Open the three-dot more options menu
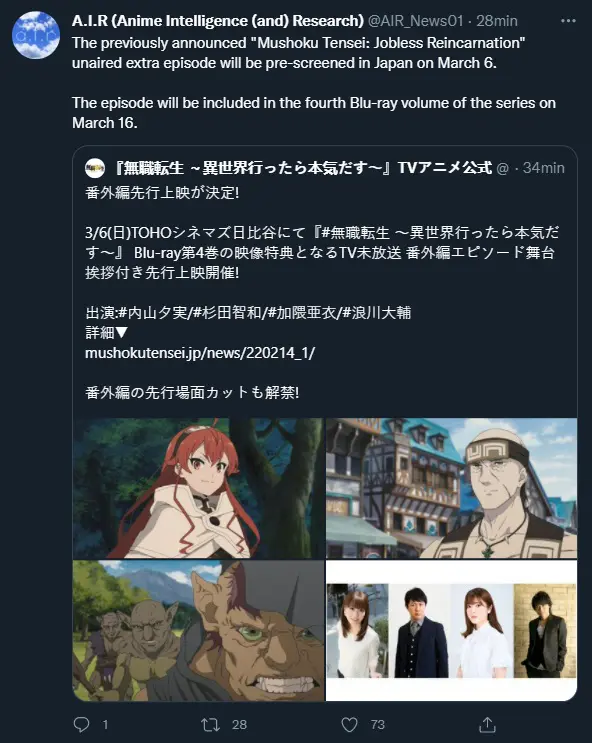The height and width of the screenshot is (743, 592). click(x=568, y=21)
